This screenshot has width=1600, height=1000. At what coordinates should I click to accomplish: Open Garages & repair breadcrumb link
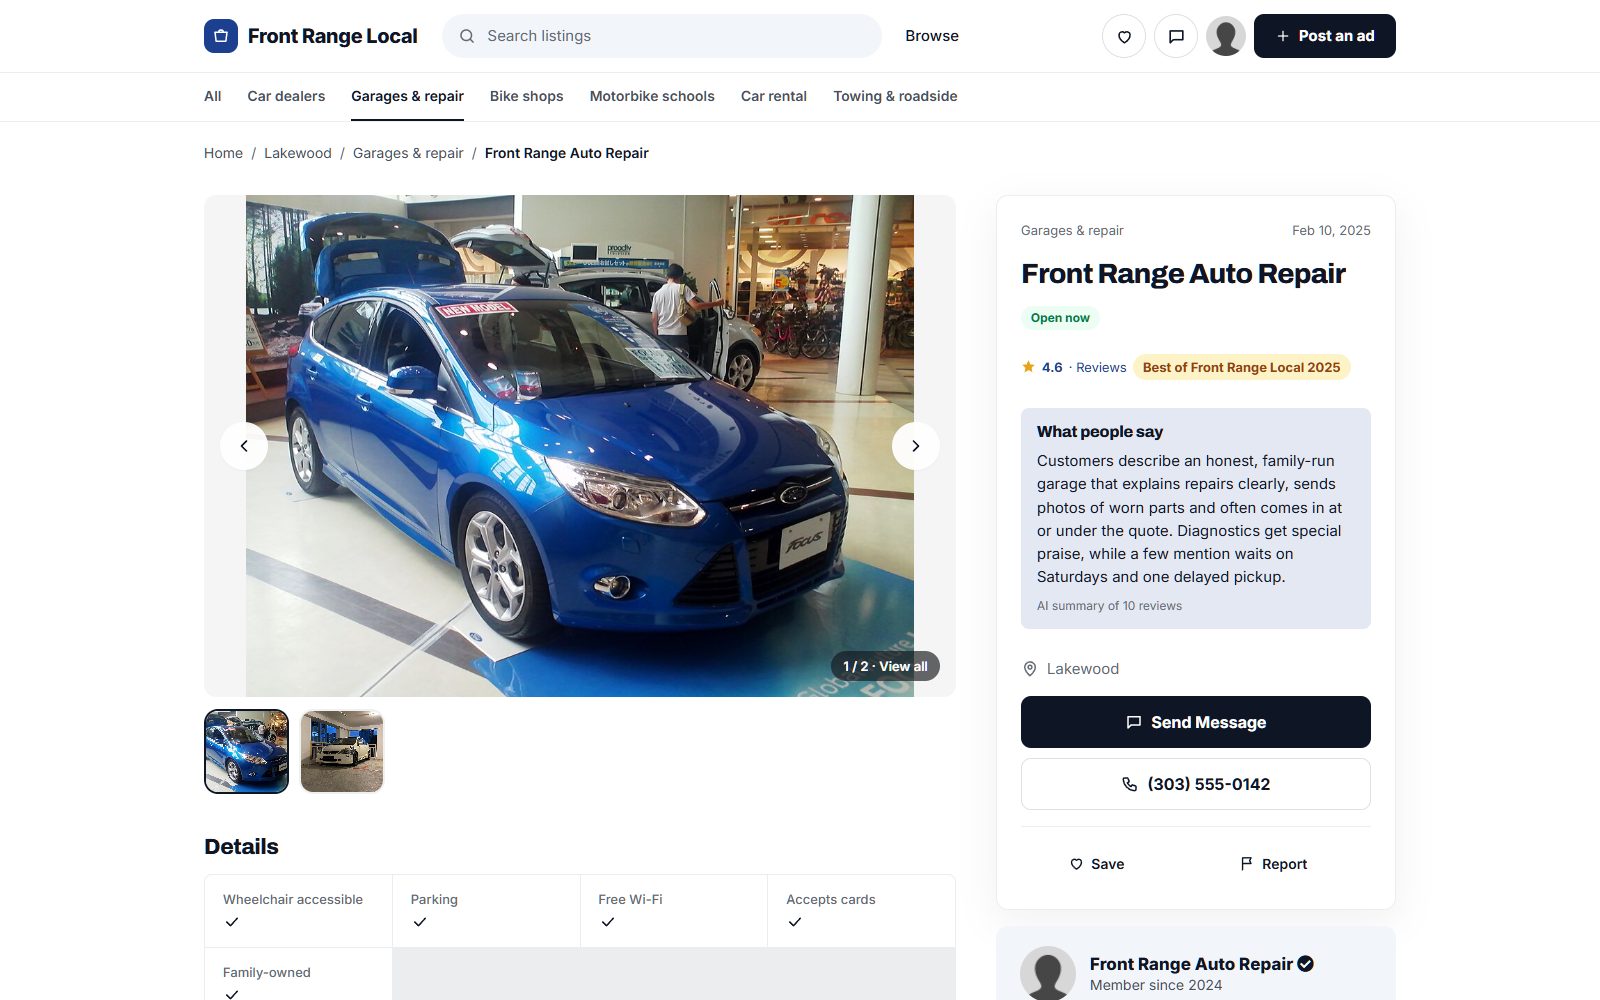pyautogui.click(x=408, y=153)
